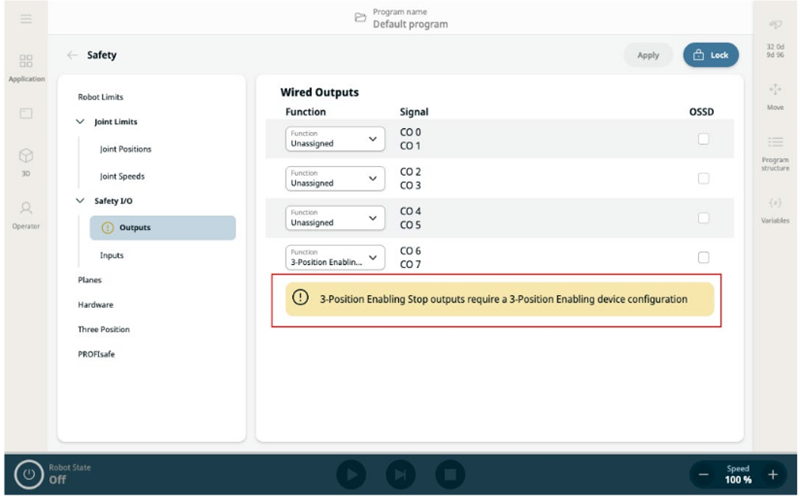800x503 pixels.
Task: Open the Program structure icon
Action: click(775, 150)
